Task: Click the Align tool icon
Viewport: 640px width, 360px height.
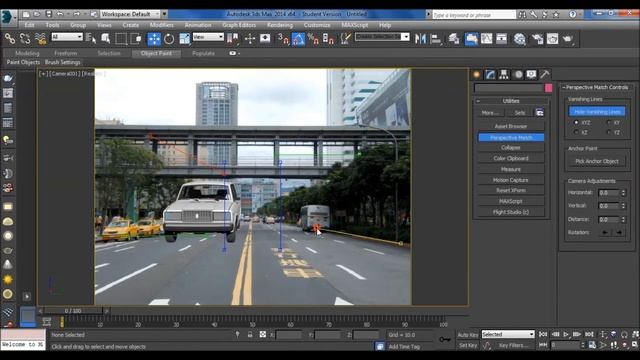Action: click(x=436, y=39)
